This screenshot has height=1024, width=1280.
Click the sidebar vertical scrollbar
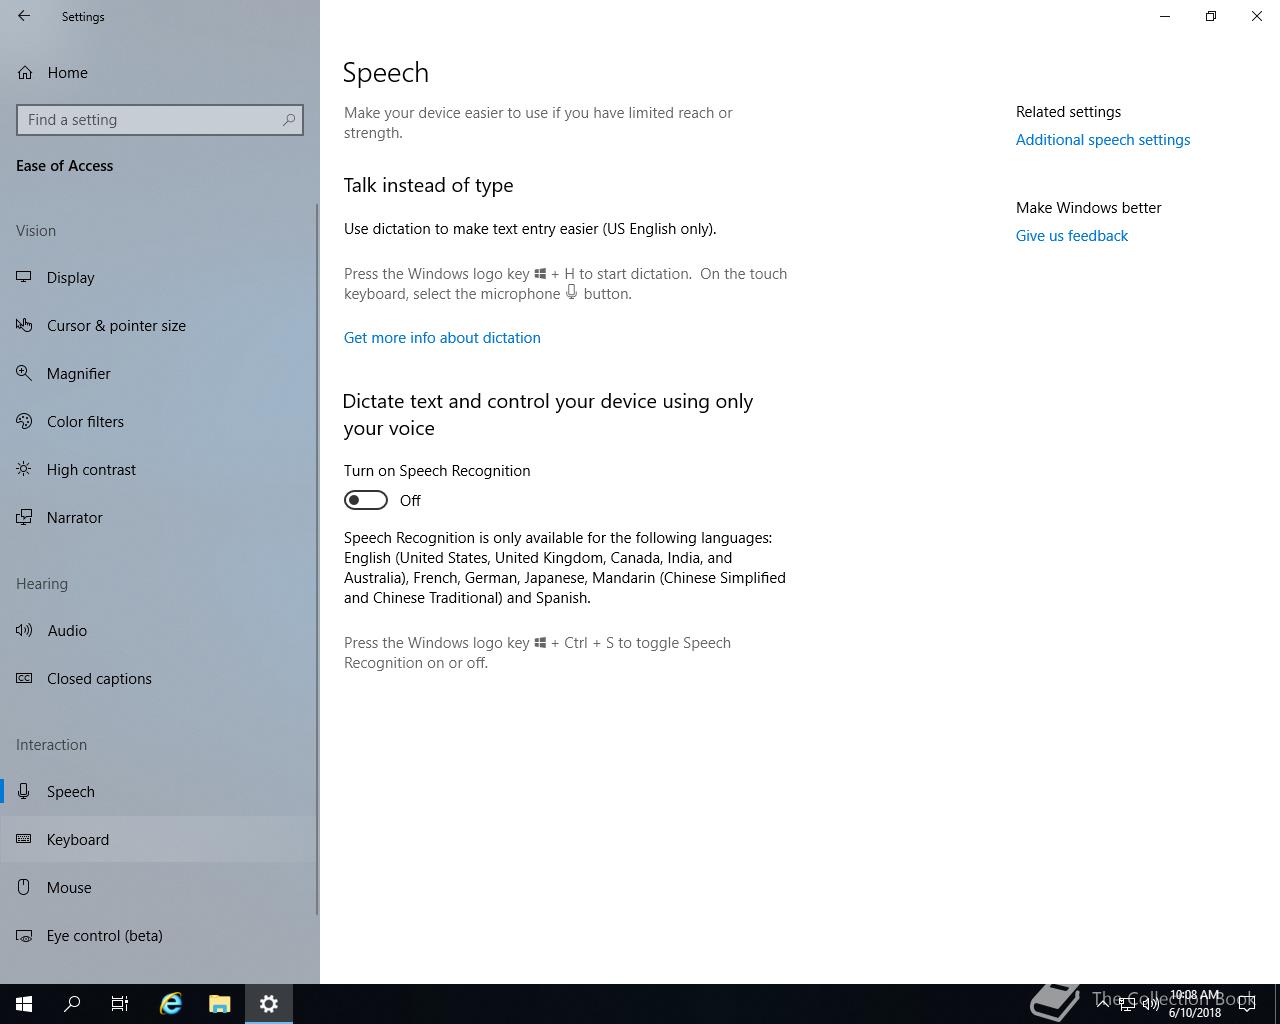[317, 560]
